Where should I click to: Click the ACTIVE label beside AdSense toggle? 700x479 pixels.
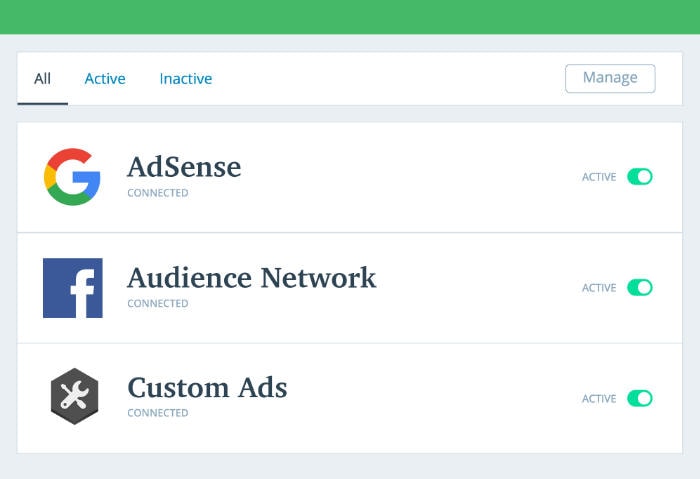click(599, 177)
